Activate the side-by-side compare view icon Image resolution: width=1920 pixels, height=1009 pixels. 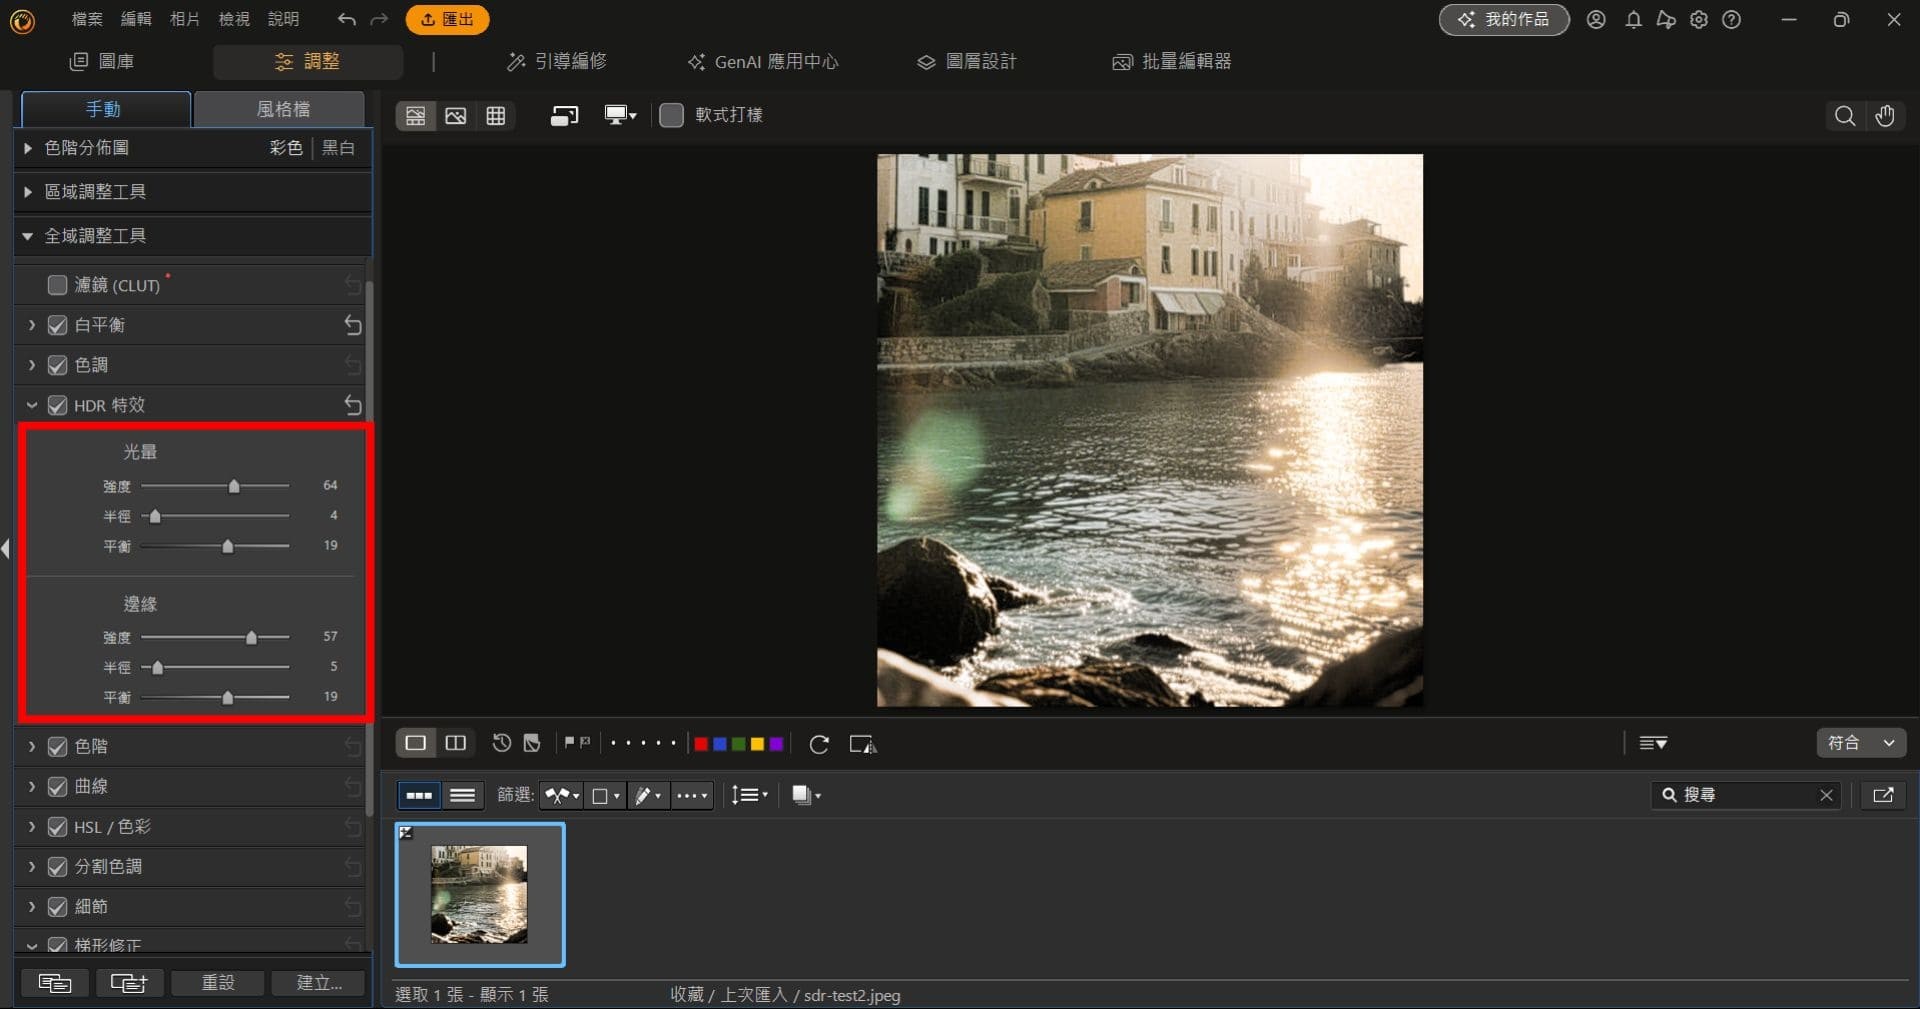tap(455, 743)
